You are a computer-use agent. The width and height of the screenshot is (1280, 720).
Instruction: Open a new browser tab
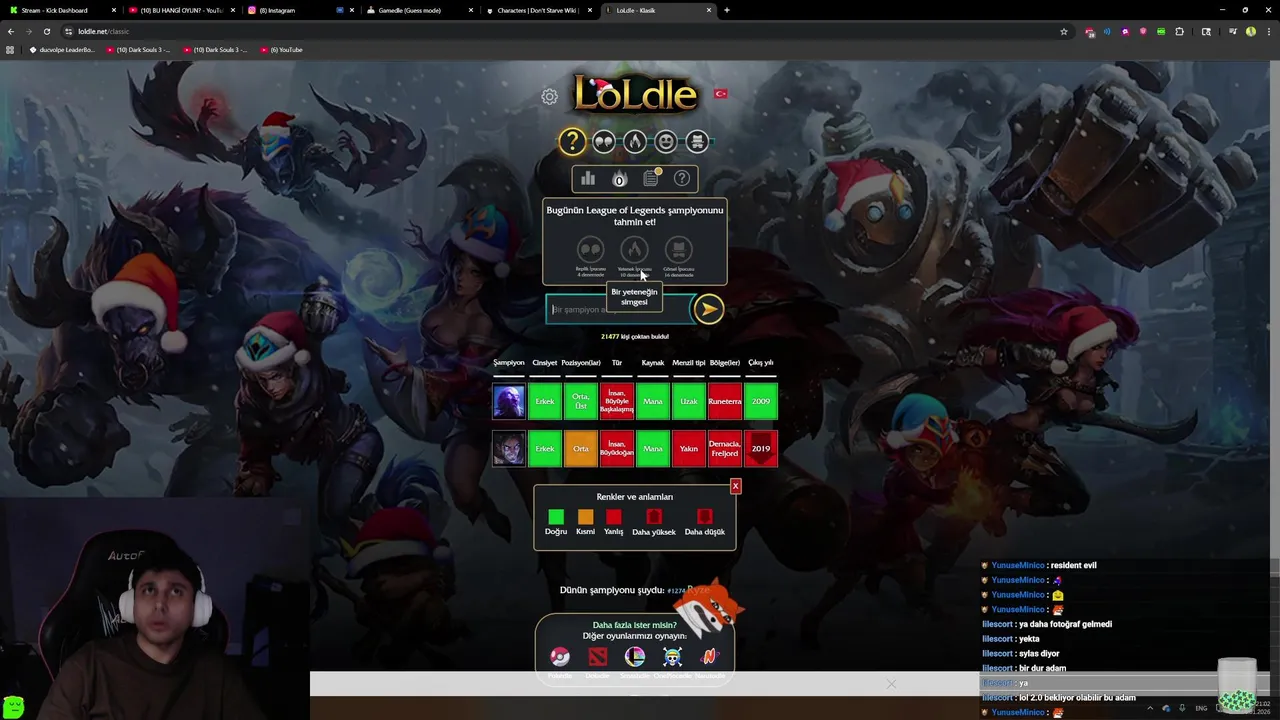(x=727, y=10)
